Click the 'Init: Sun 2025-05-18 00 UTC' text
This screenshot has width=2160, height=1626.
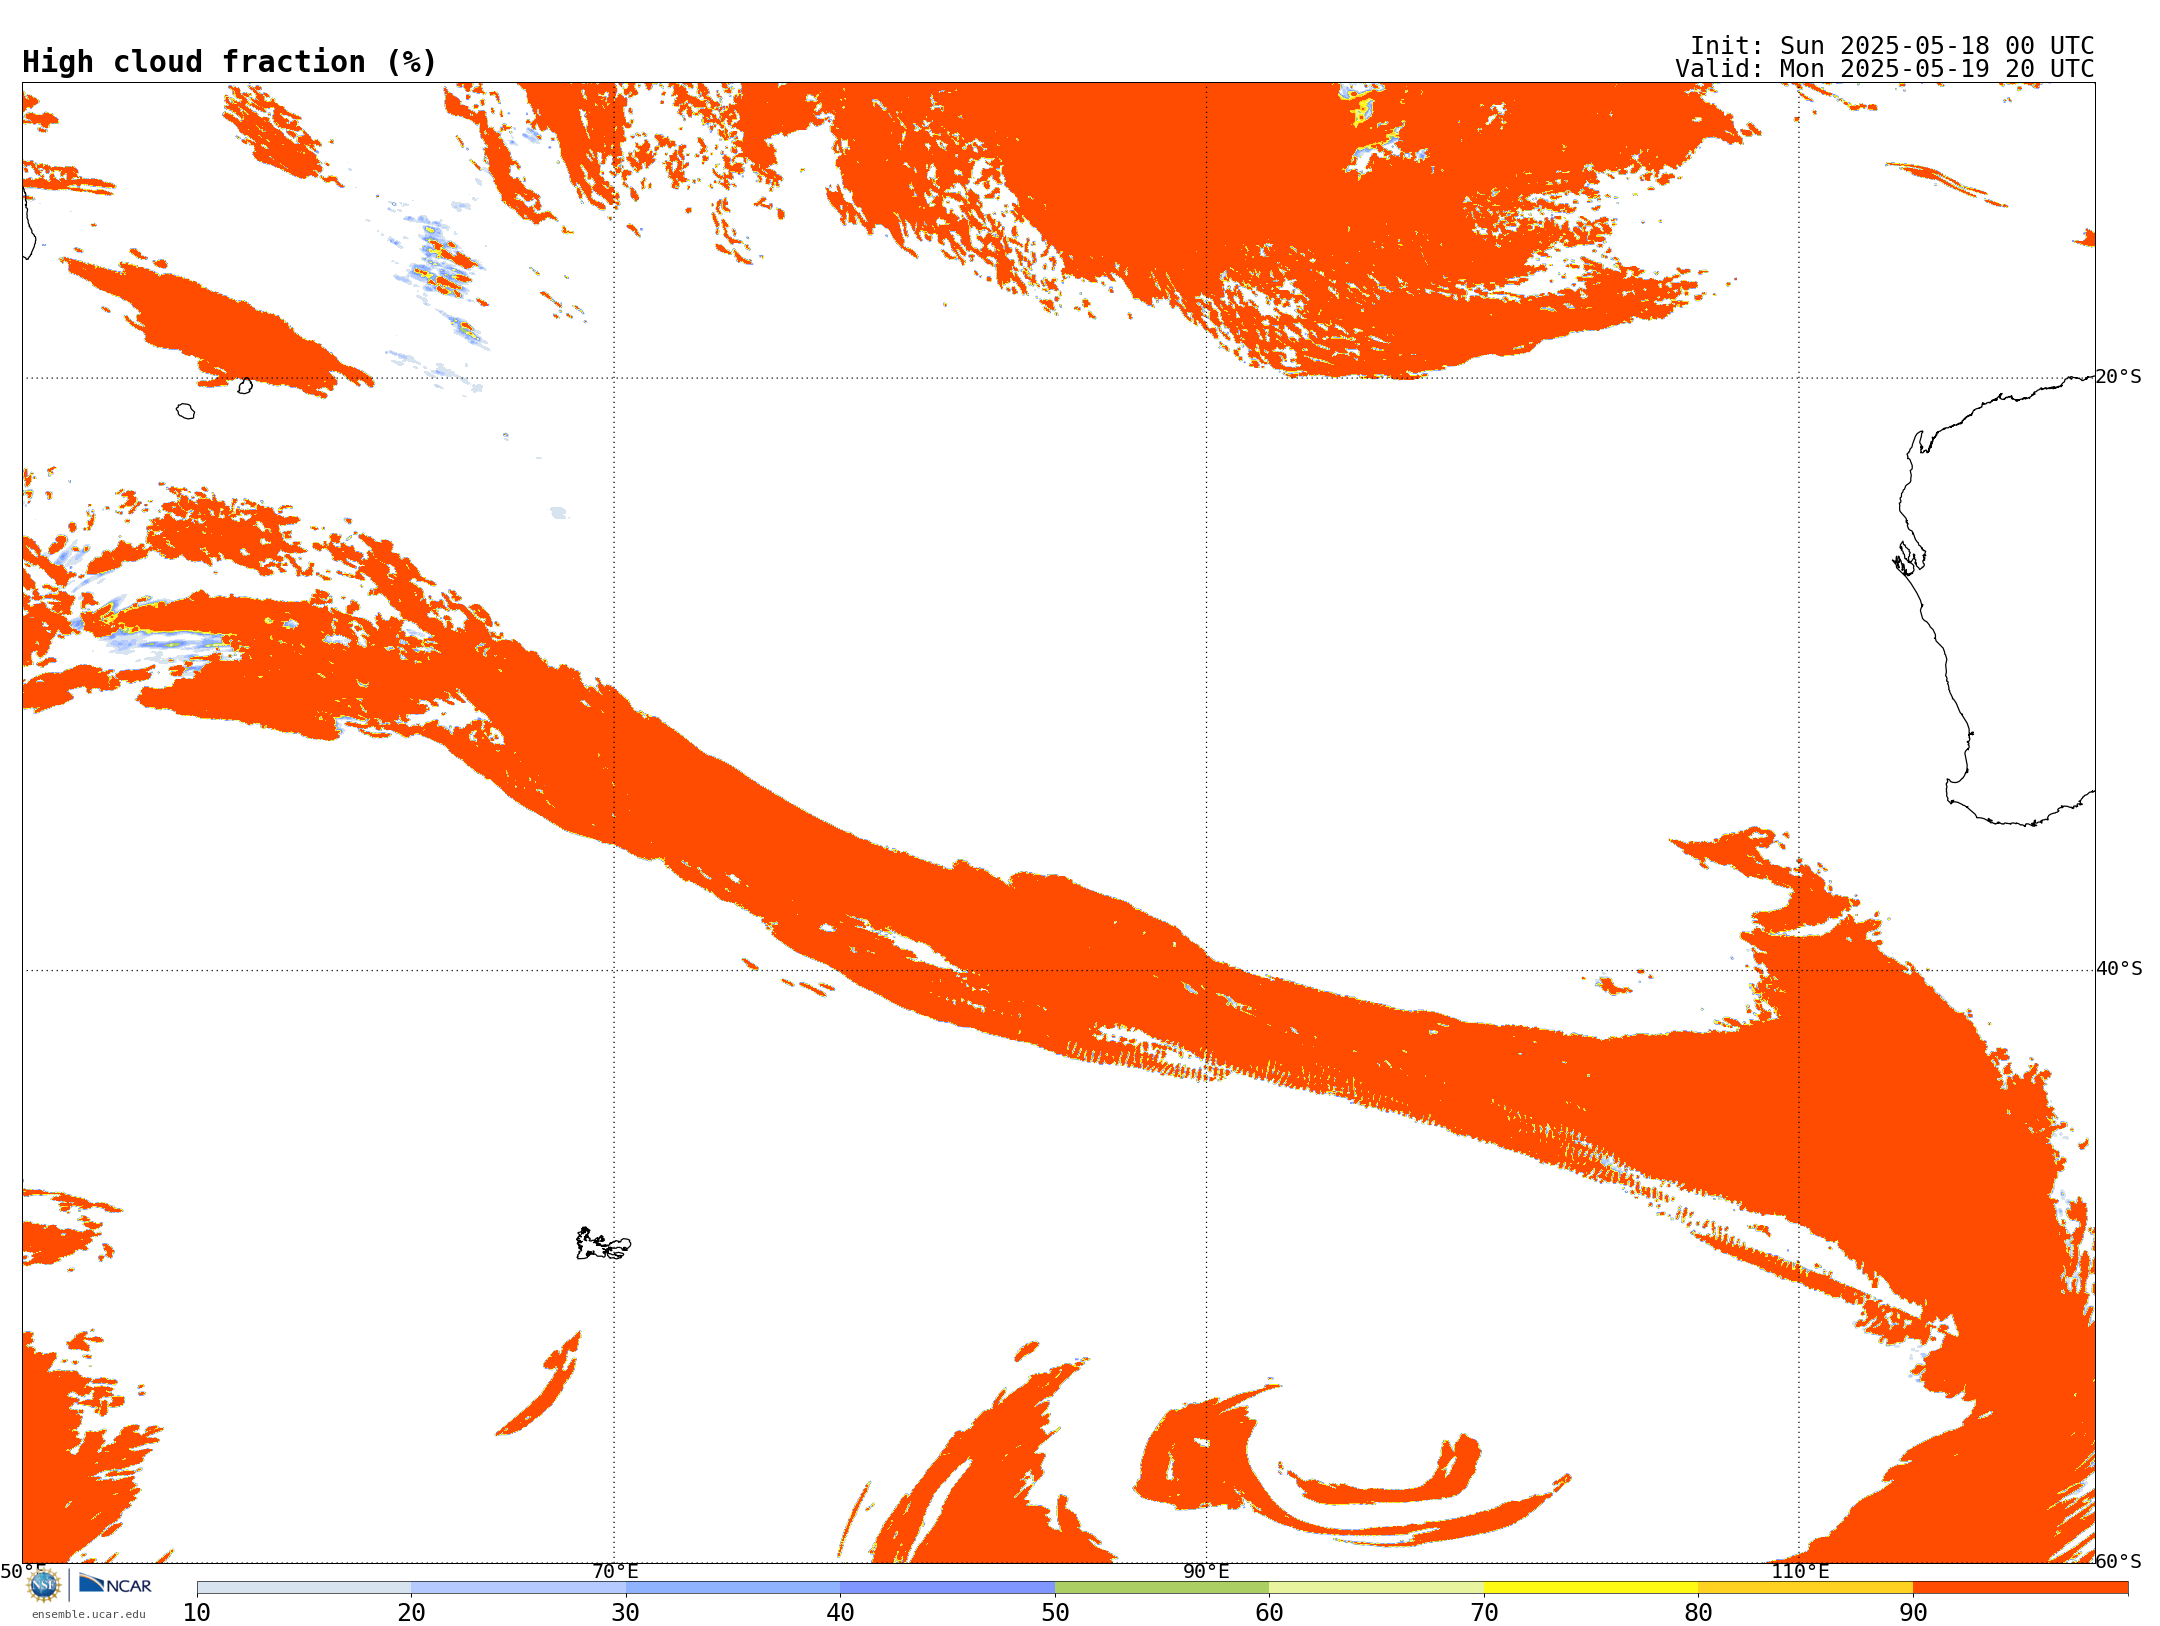coord(1892,46)
